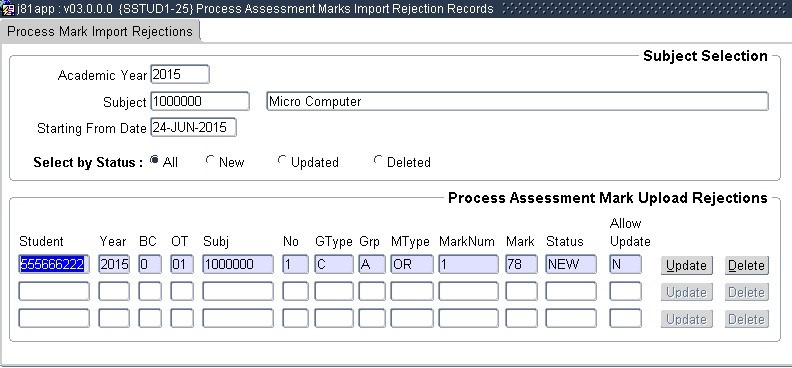The height and width of the screenshot is (368, 792).
Task: Click the Academic Year field
Action: [180, 74]
